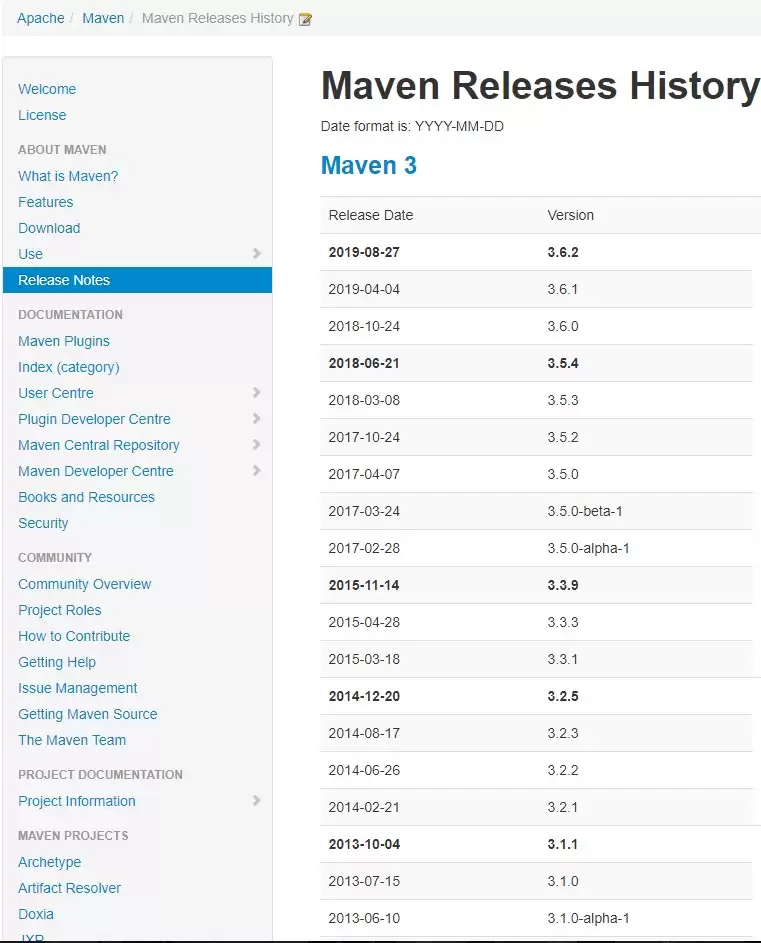Select the highlighted Release Notes item

click(x=137, y=280)
